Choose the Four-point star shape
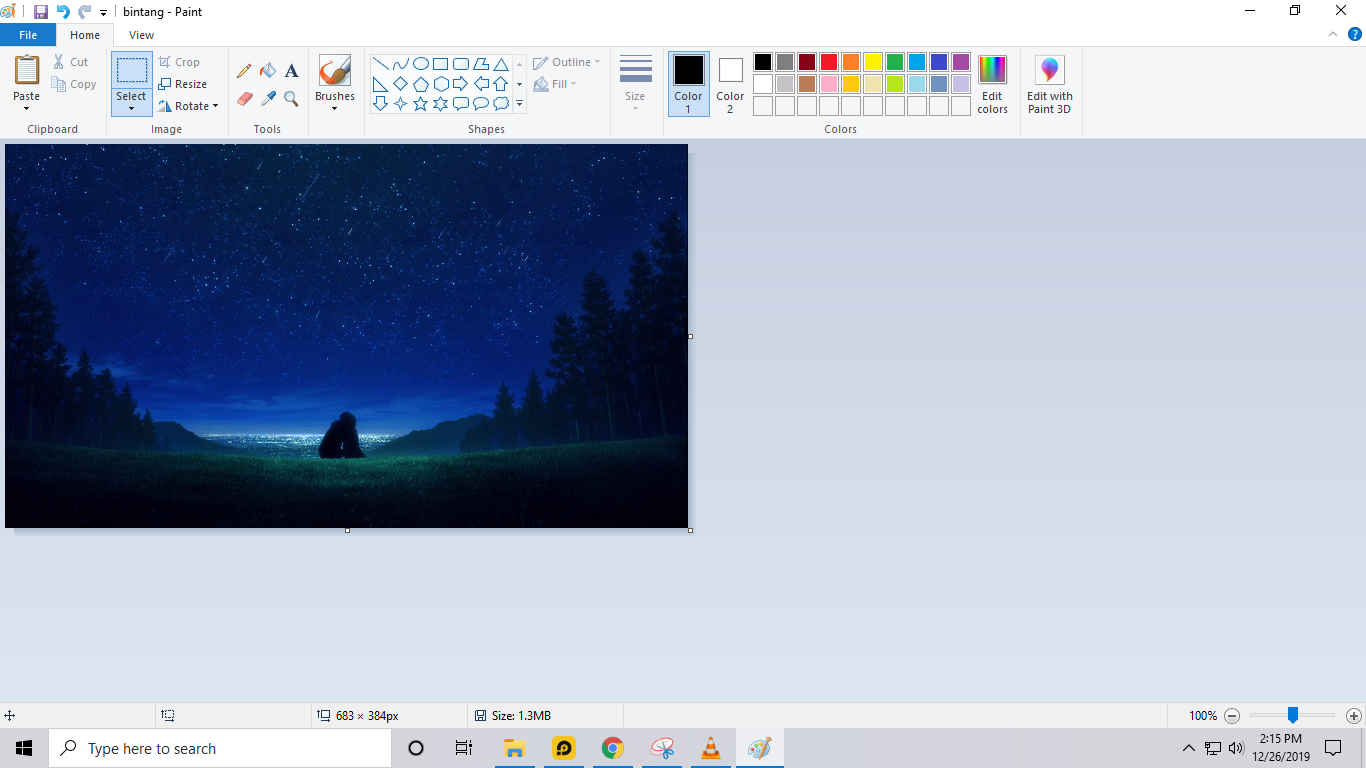This screenshot has height=768, width=1366. 400,104
